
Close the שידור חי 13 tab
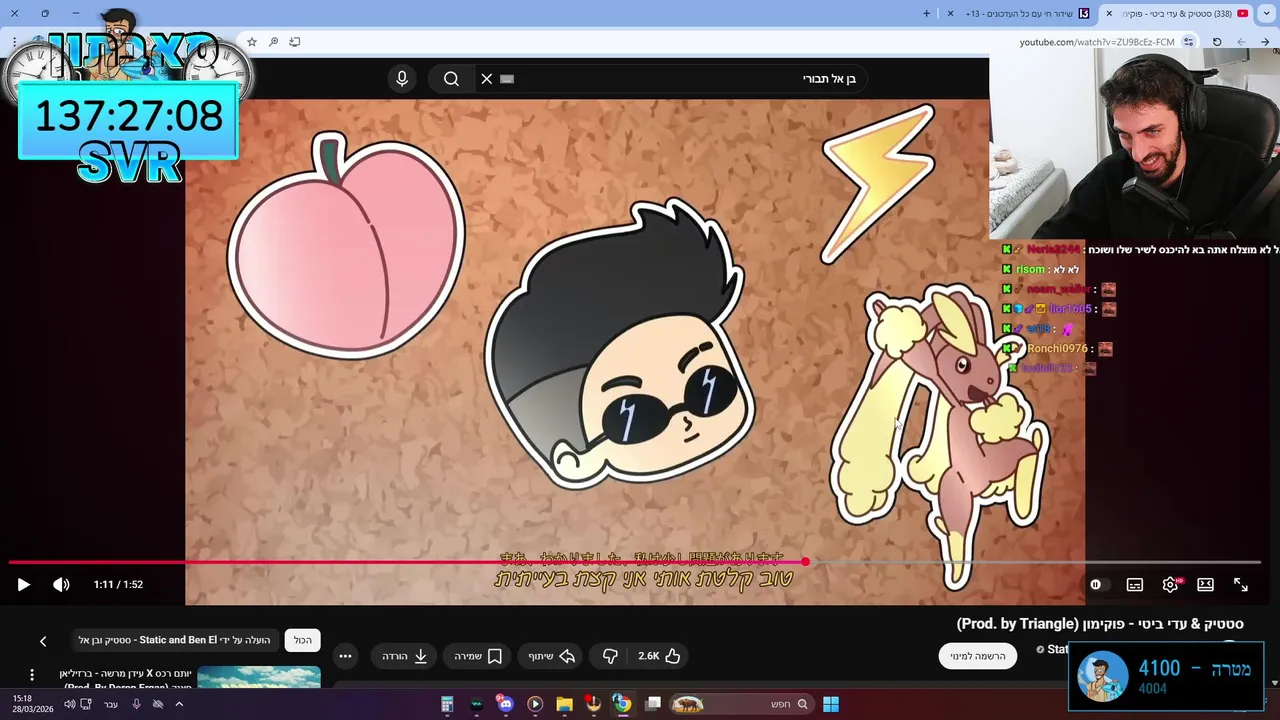[950, 13]
